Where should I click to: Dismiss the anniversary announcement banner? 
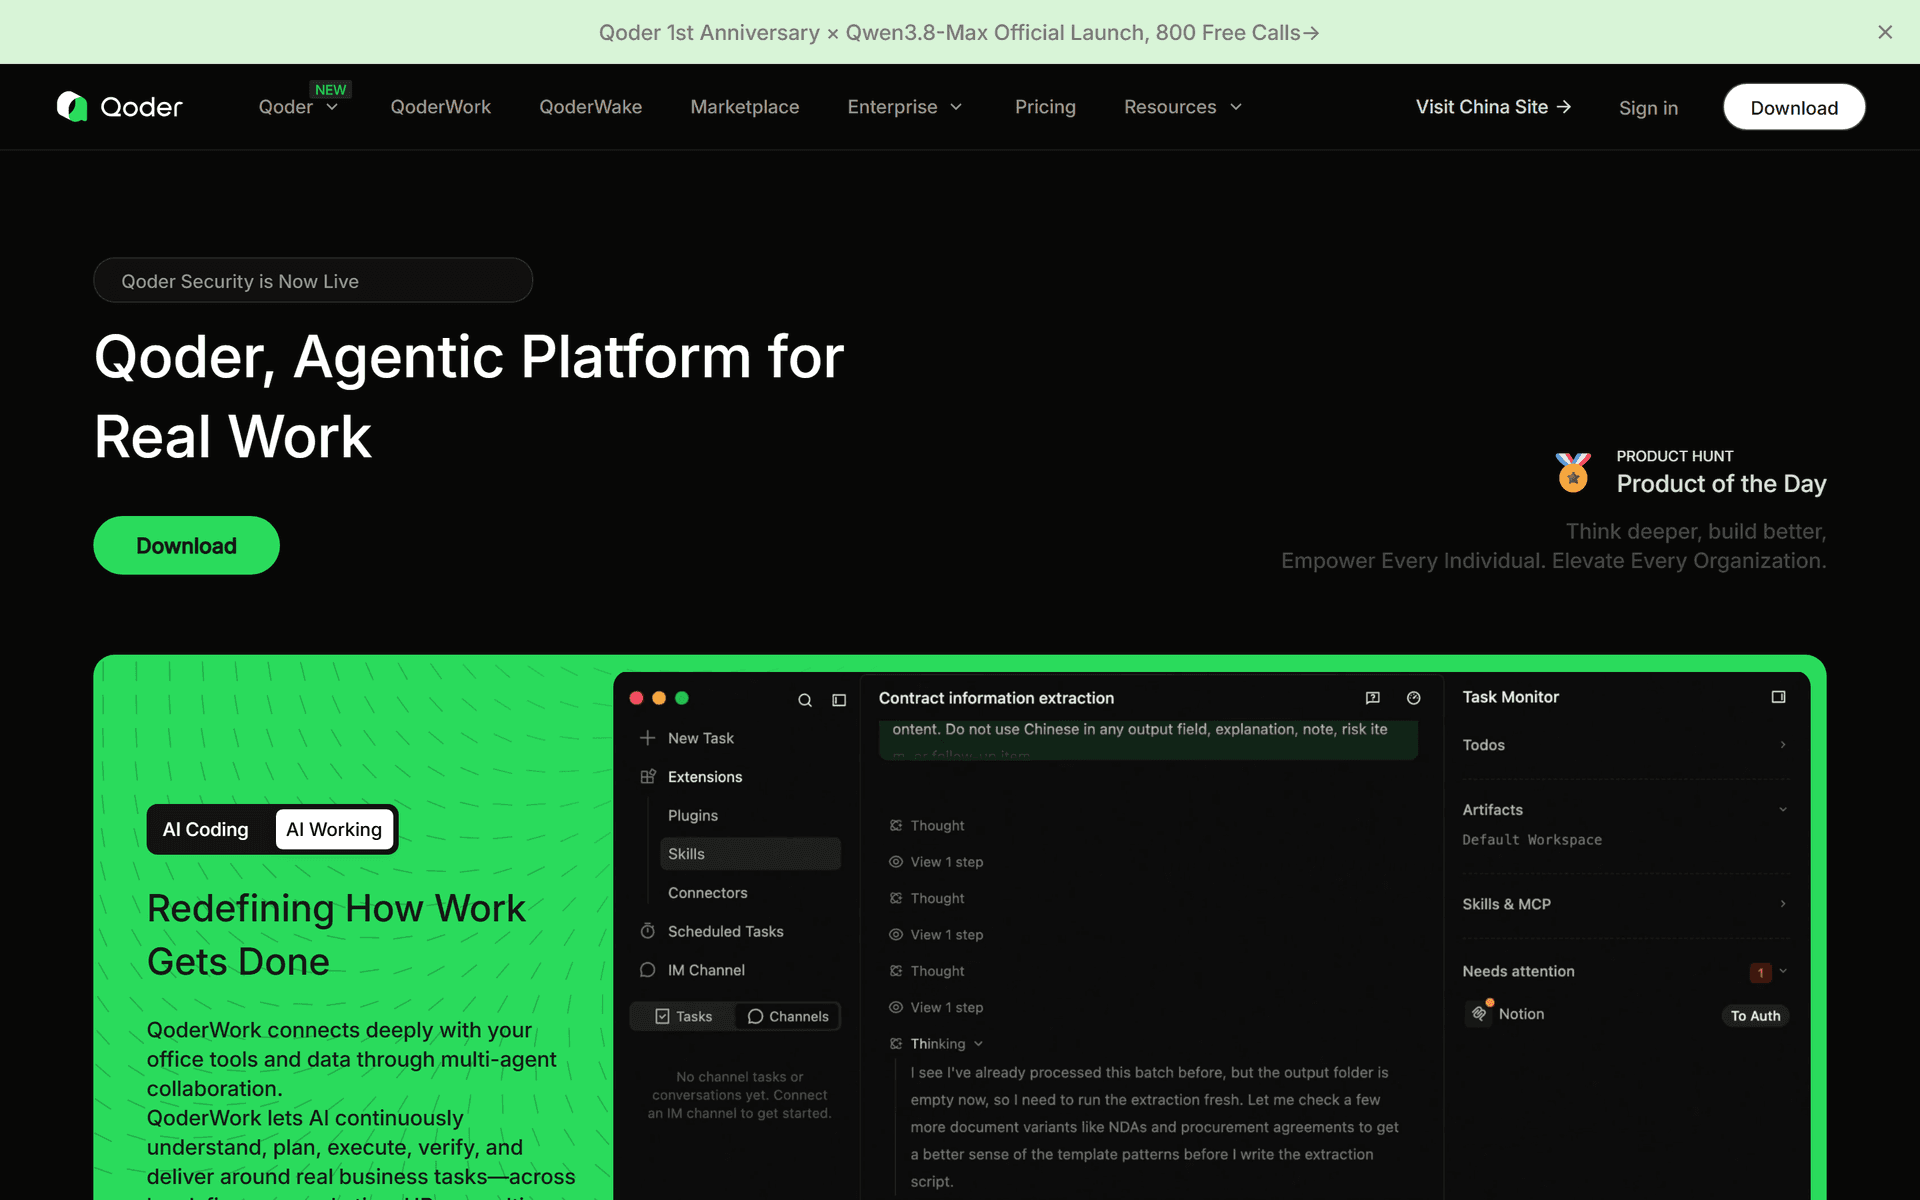point(1885,32)
